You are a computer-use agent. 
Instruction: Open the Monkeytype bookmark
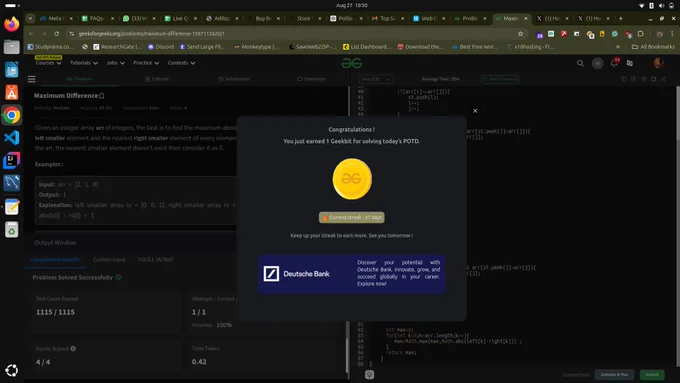(257, 47)
